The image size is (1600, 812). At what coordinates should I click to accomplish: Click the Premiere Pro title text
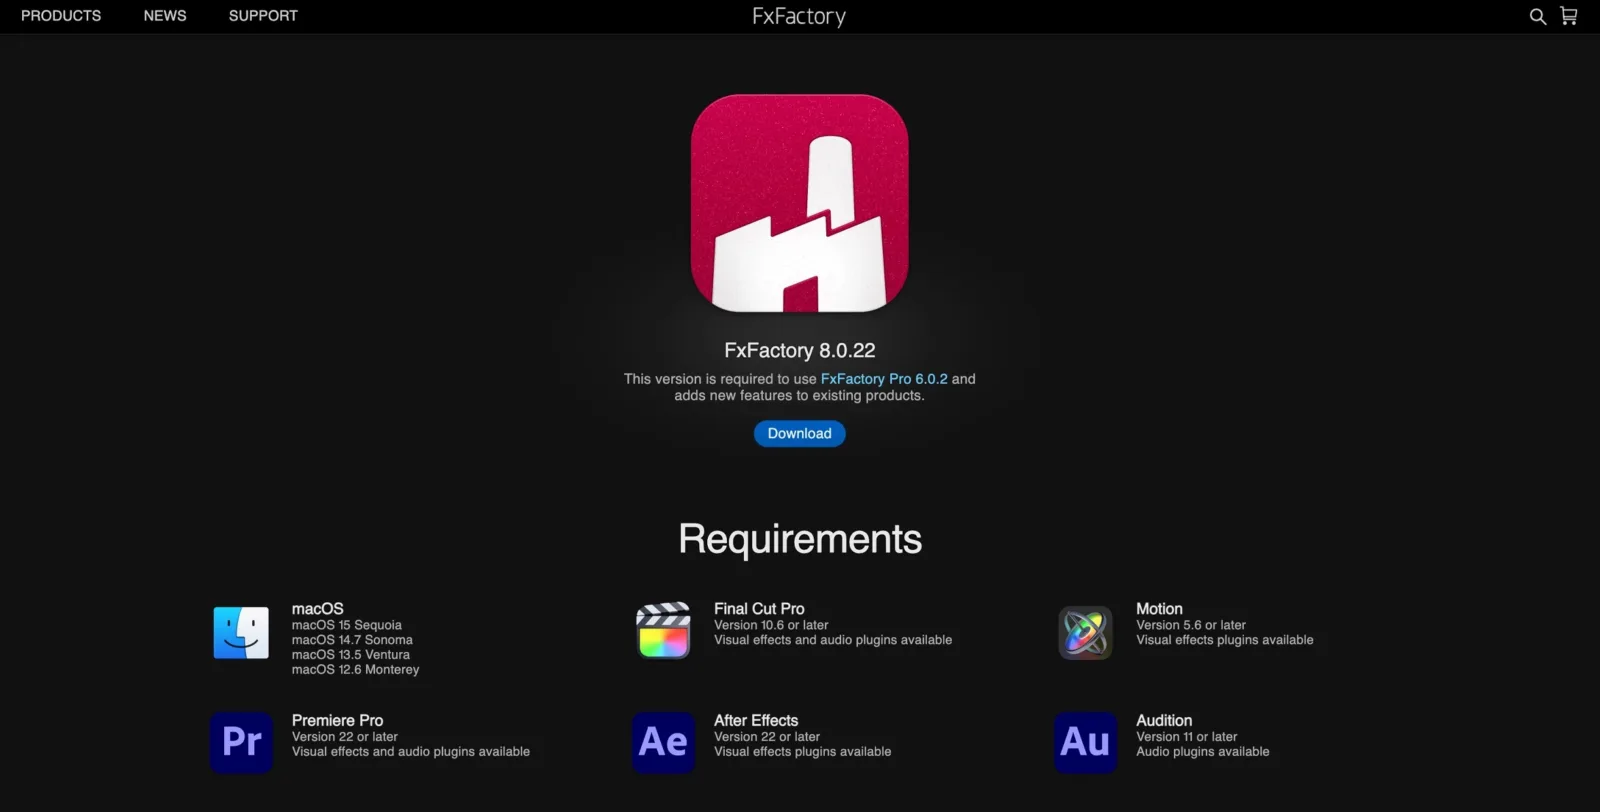coord(337,720)
